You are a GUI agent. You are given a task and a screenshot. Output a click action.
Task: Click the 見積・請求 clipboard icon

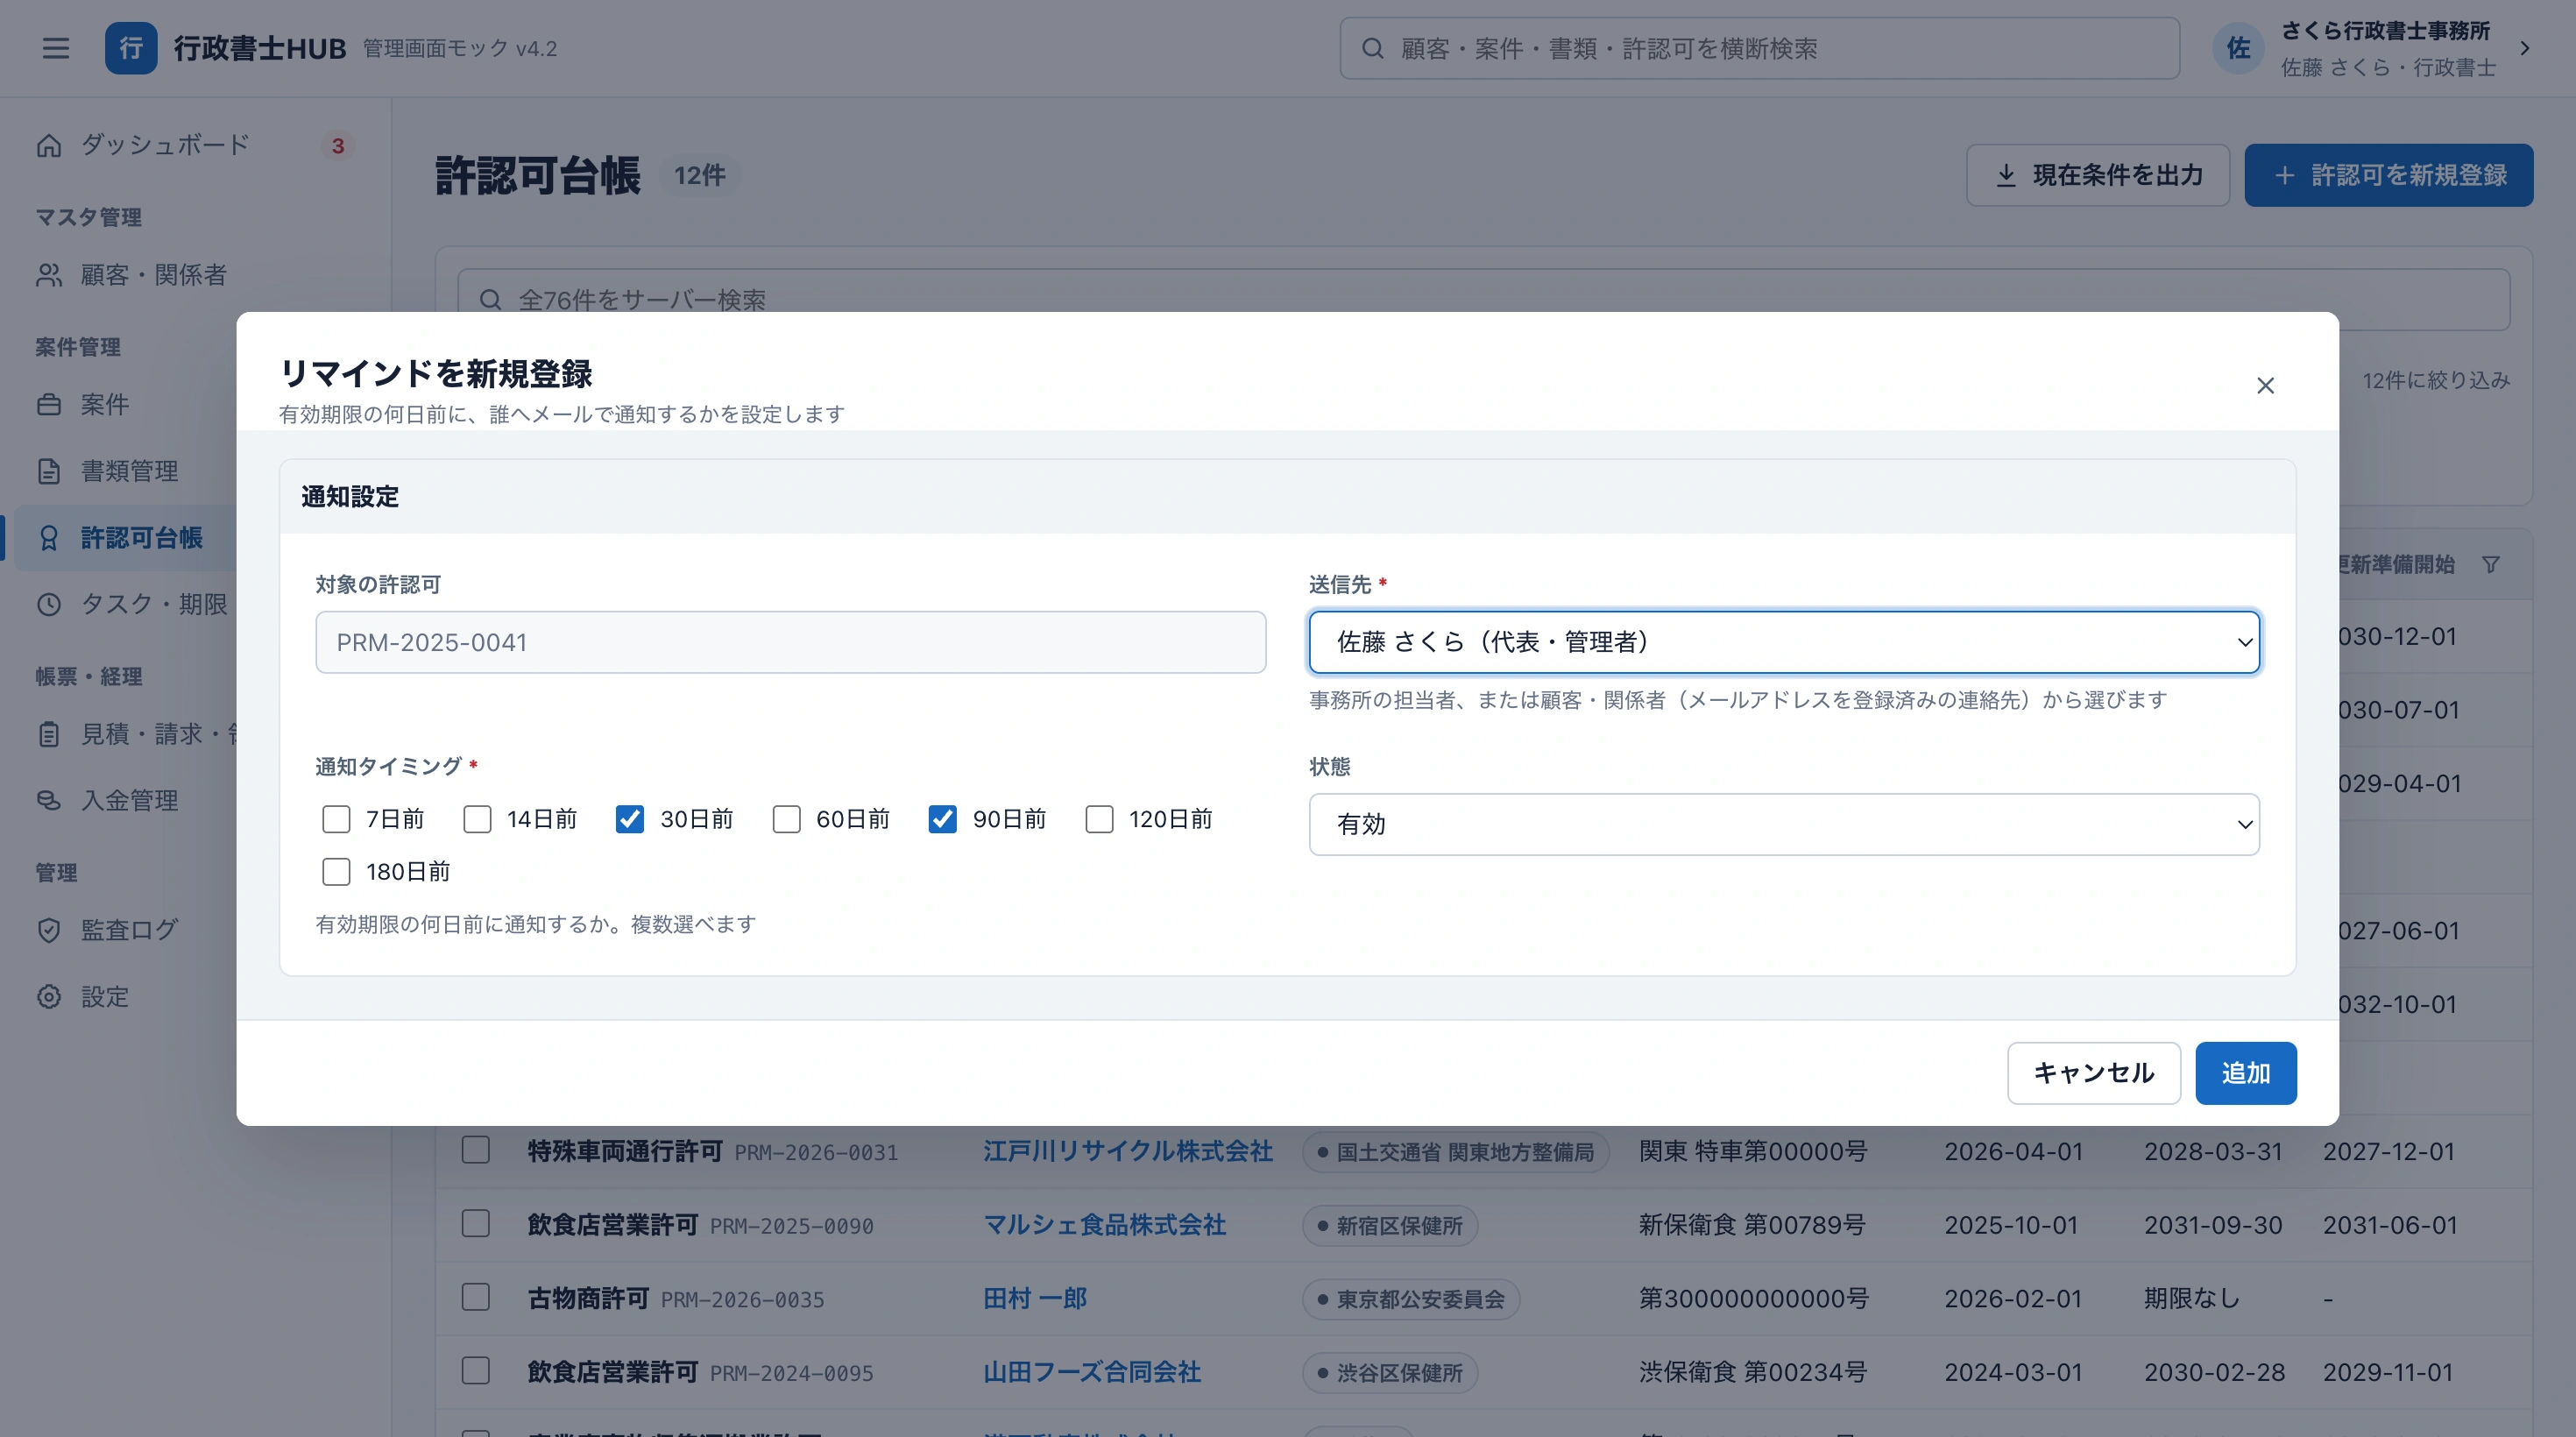coord(49,734)
